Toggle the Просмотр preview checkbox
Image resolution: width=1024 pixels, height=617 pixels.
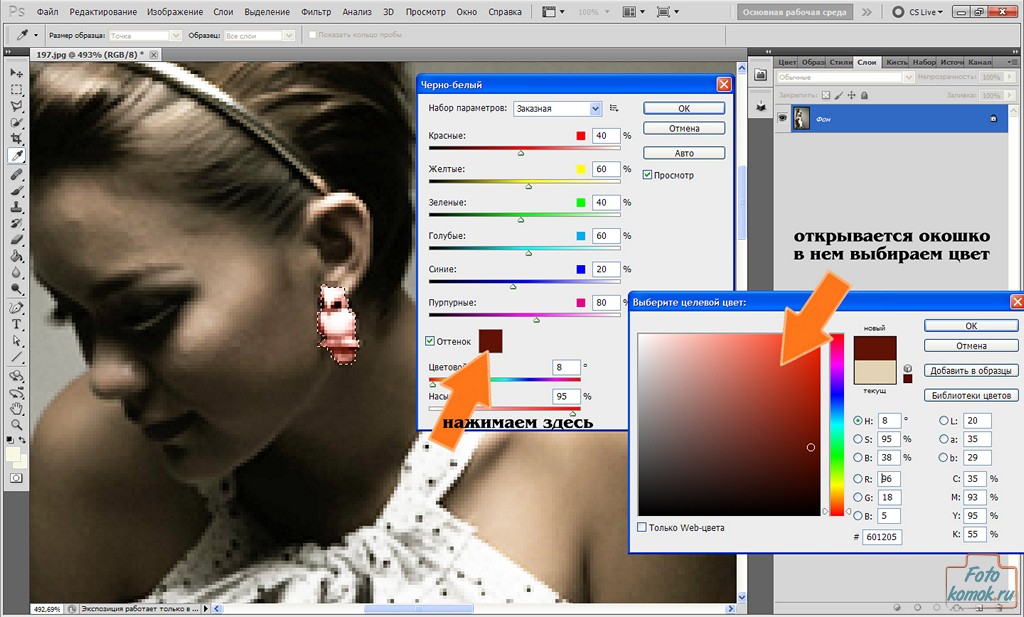(648, 175)
